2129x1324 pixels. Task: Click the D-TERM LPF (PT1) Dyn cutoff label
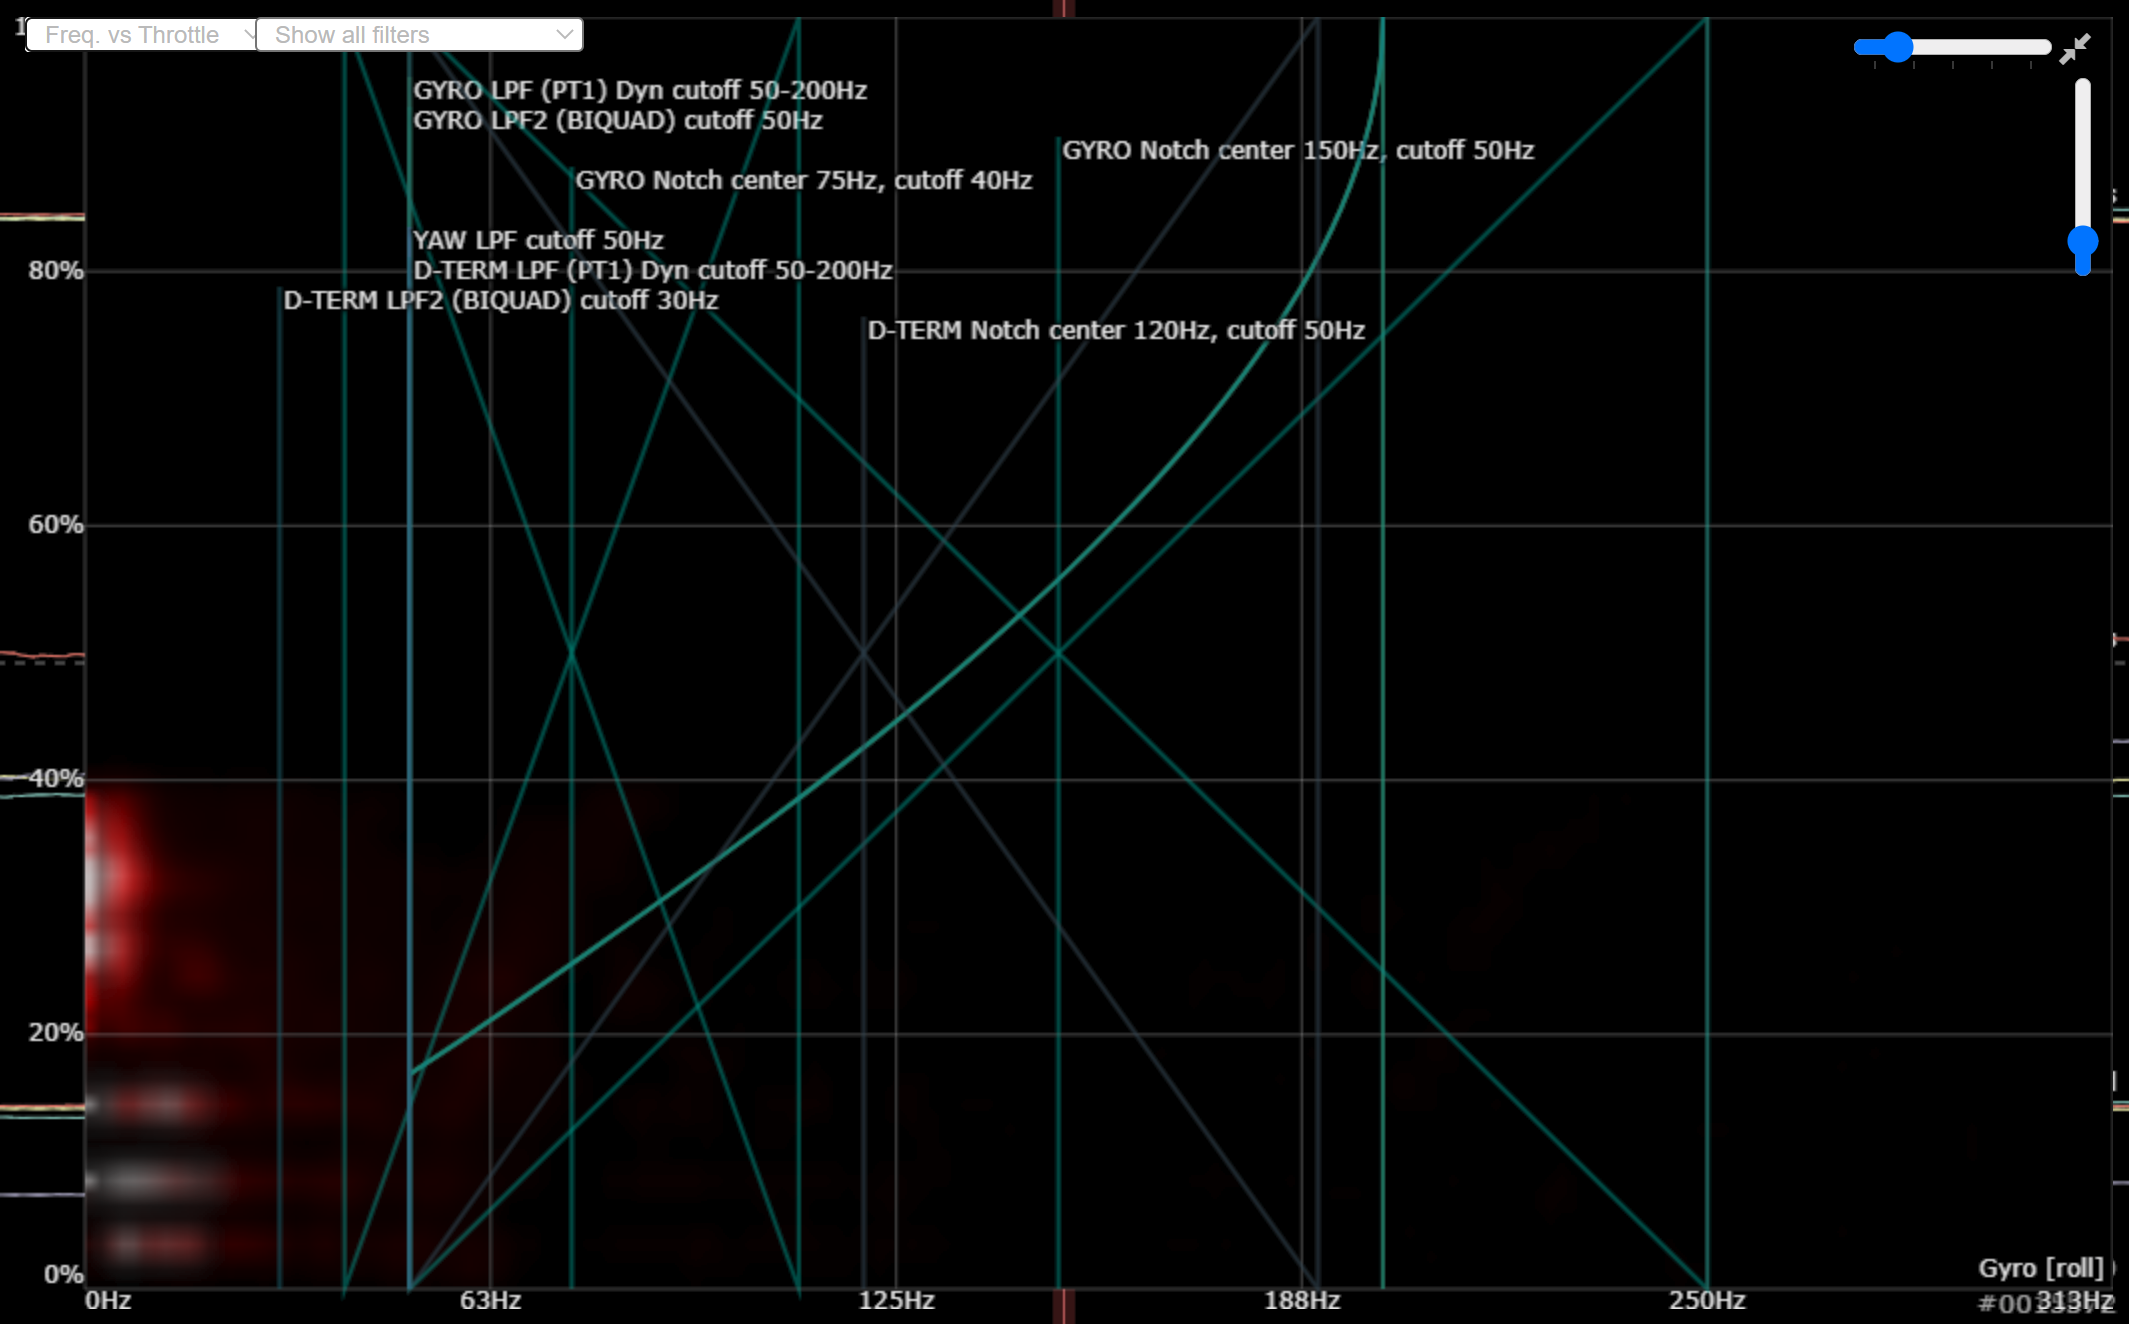[x=652, y=270]
